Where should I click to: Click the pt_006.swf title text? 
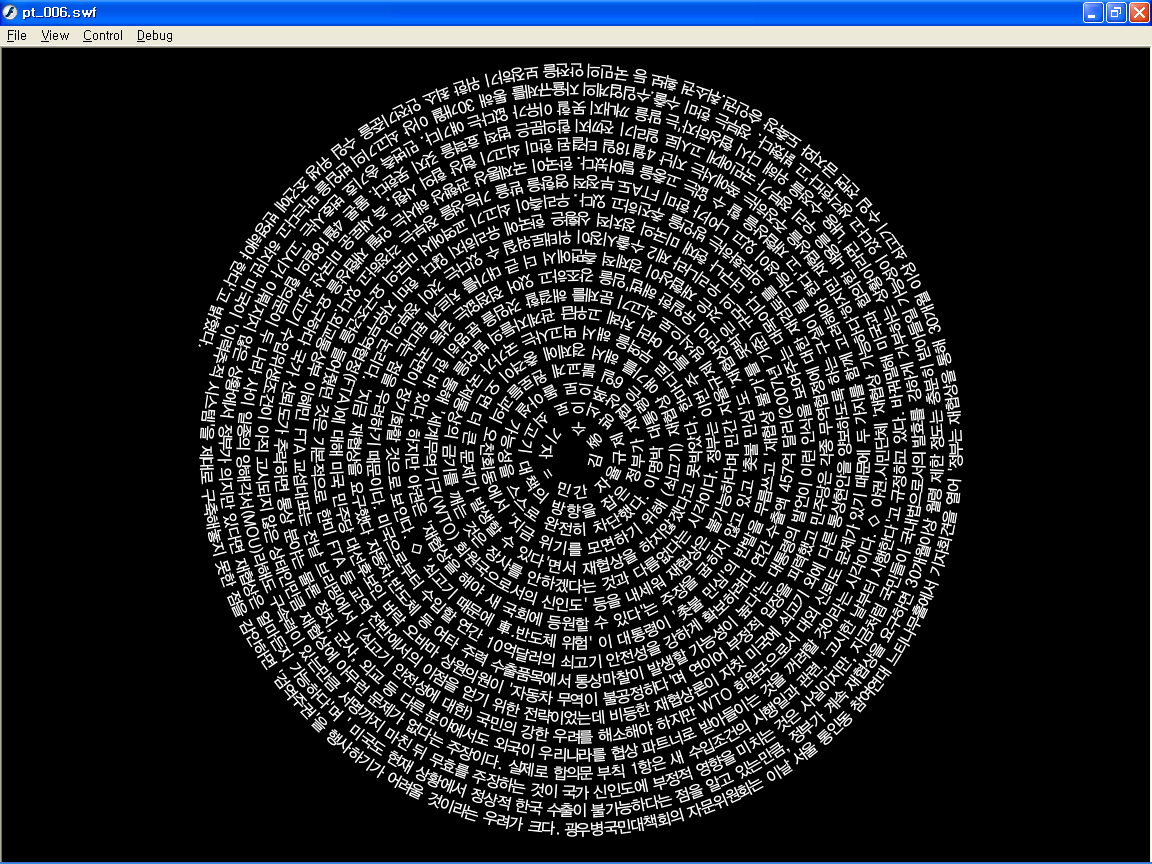click(x=55, y=13)
